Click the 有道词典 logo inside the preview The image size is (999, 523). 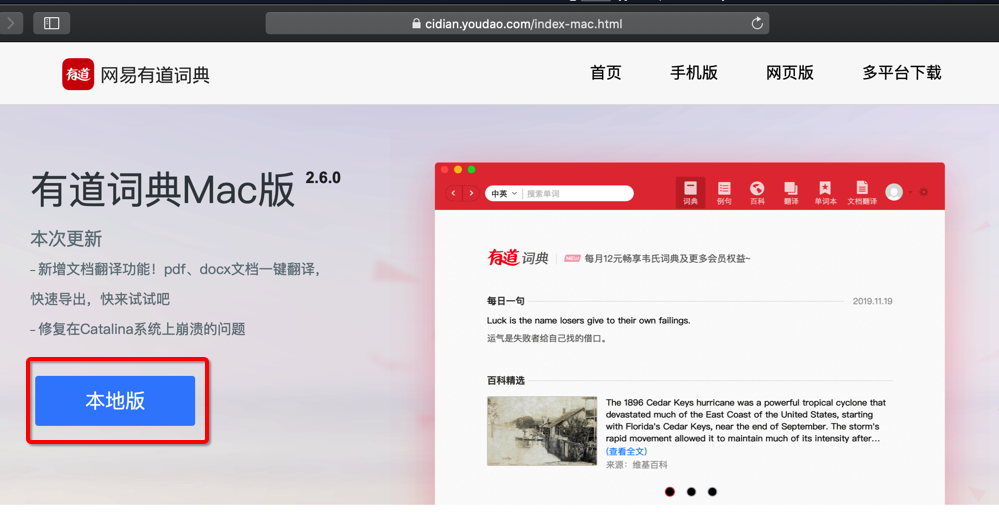point(517,257)
